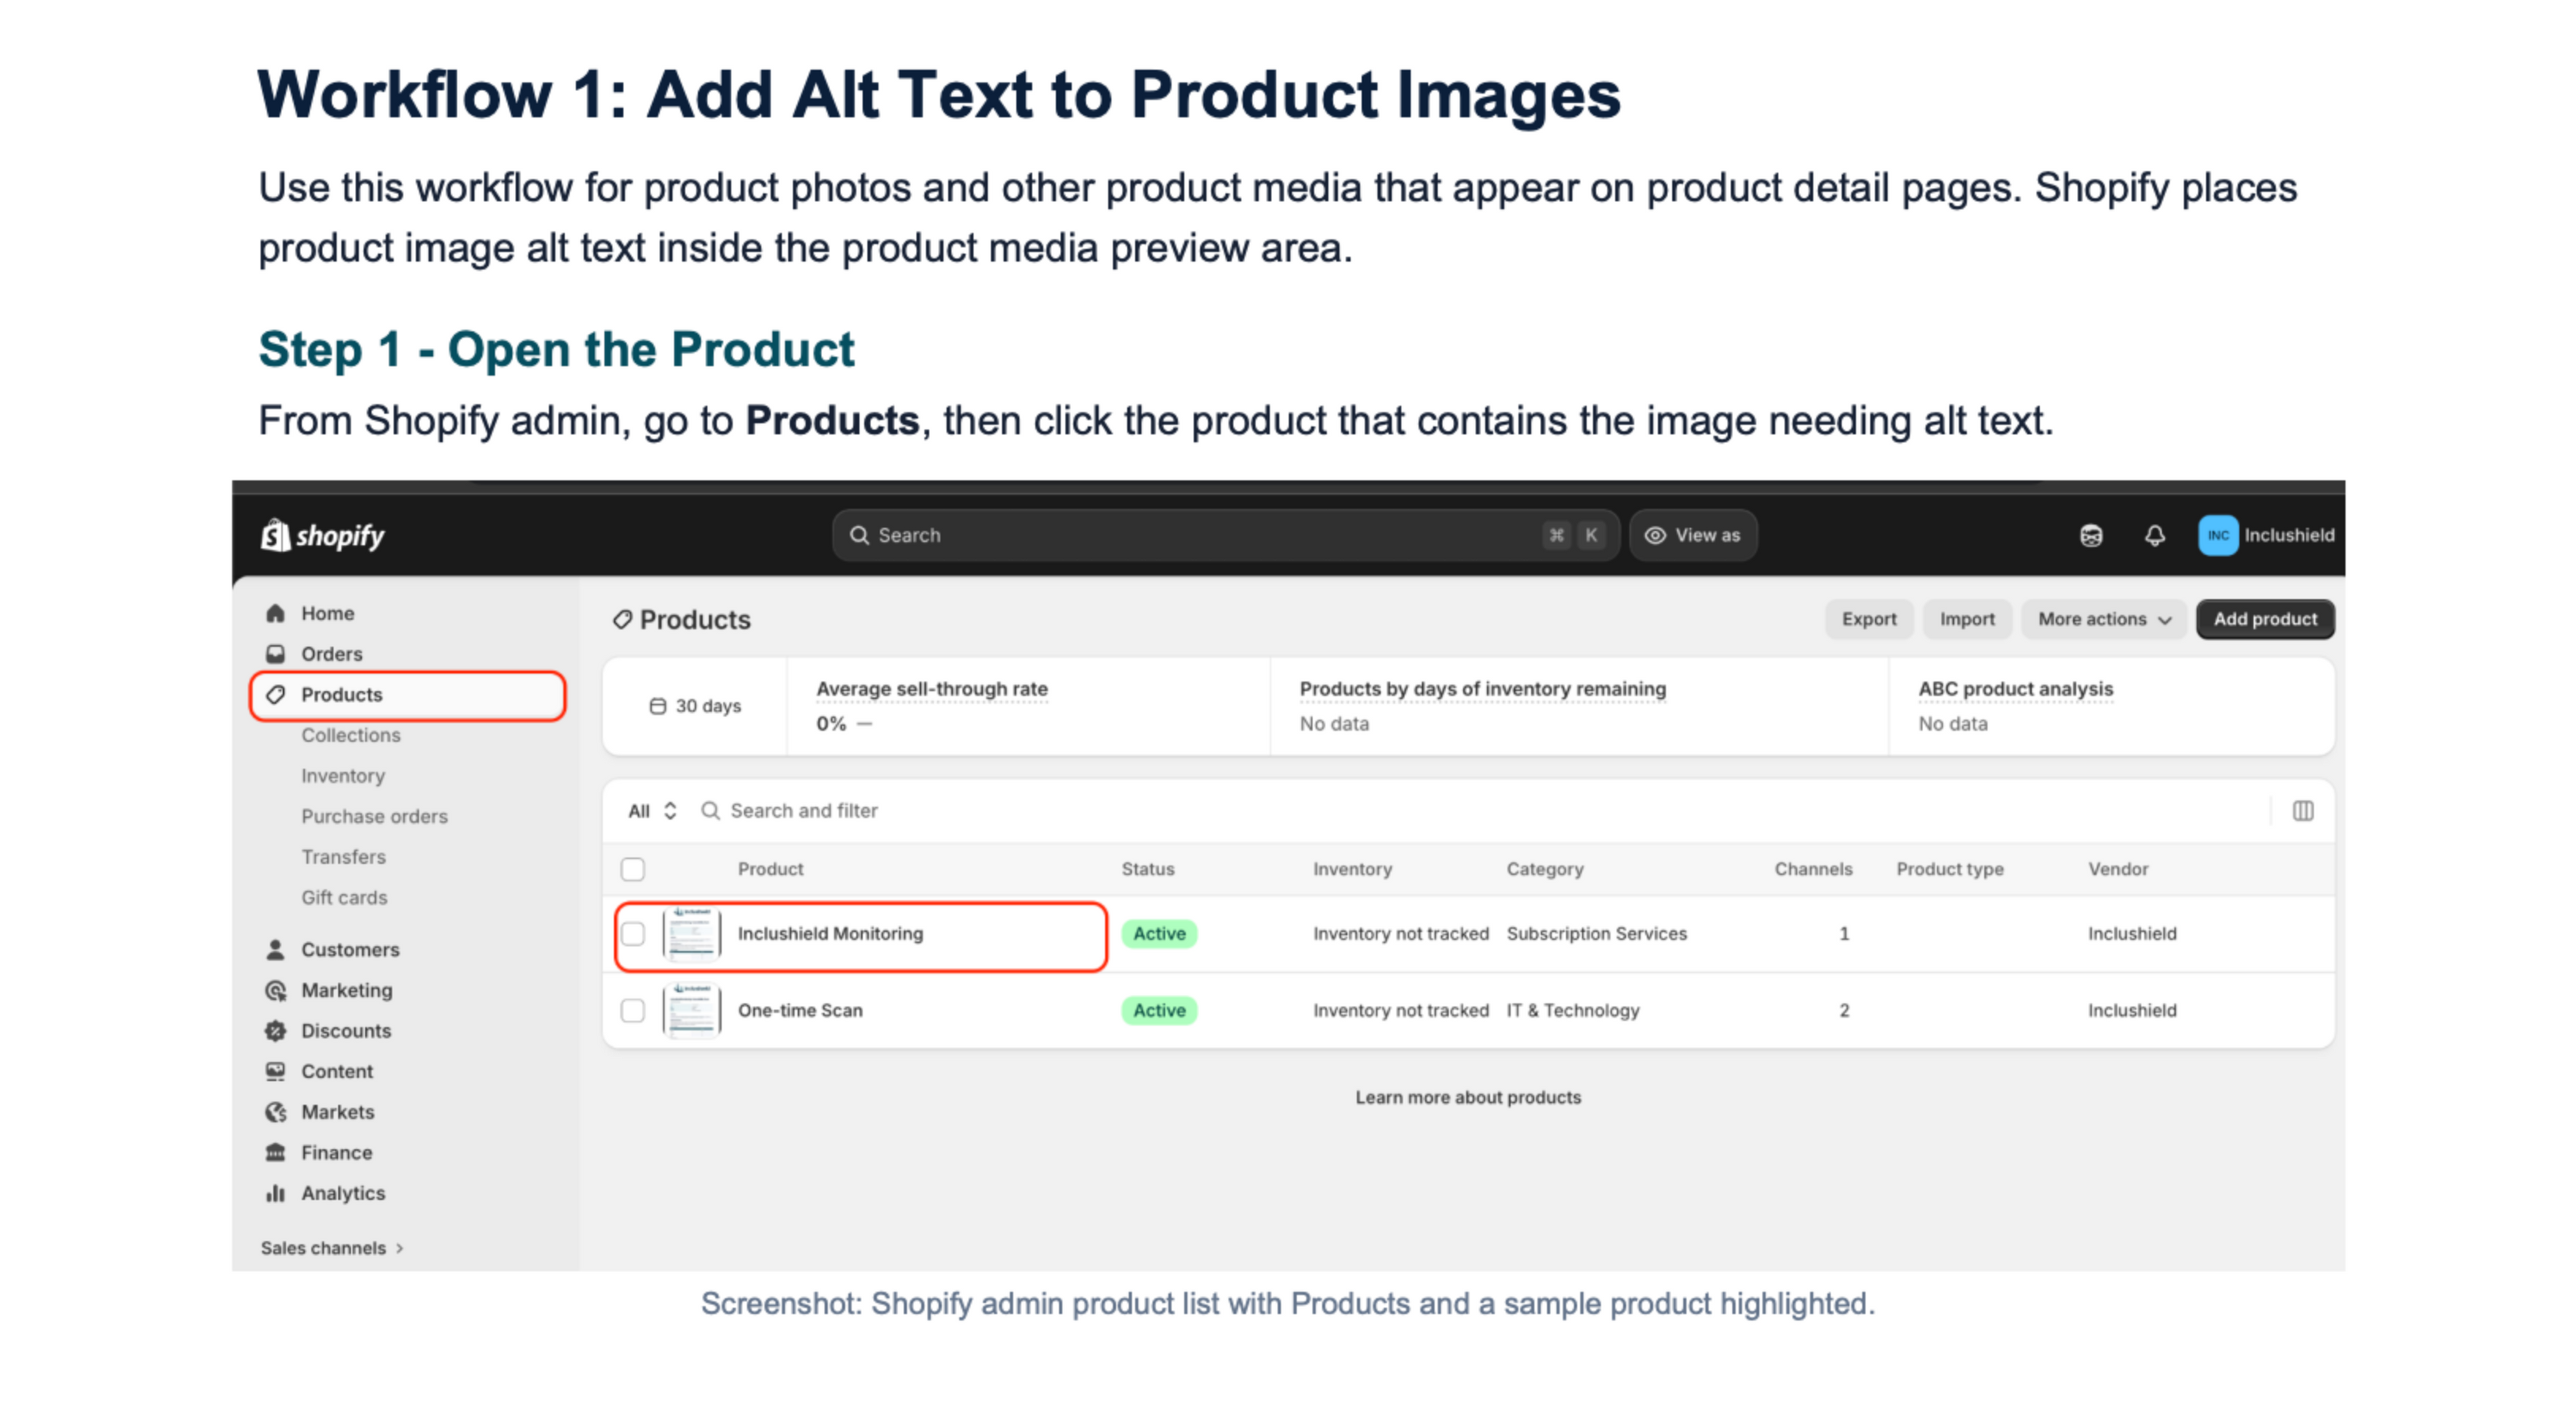
Task: Click the eye icon in View as
Action: tap(1655, 535)
